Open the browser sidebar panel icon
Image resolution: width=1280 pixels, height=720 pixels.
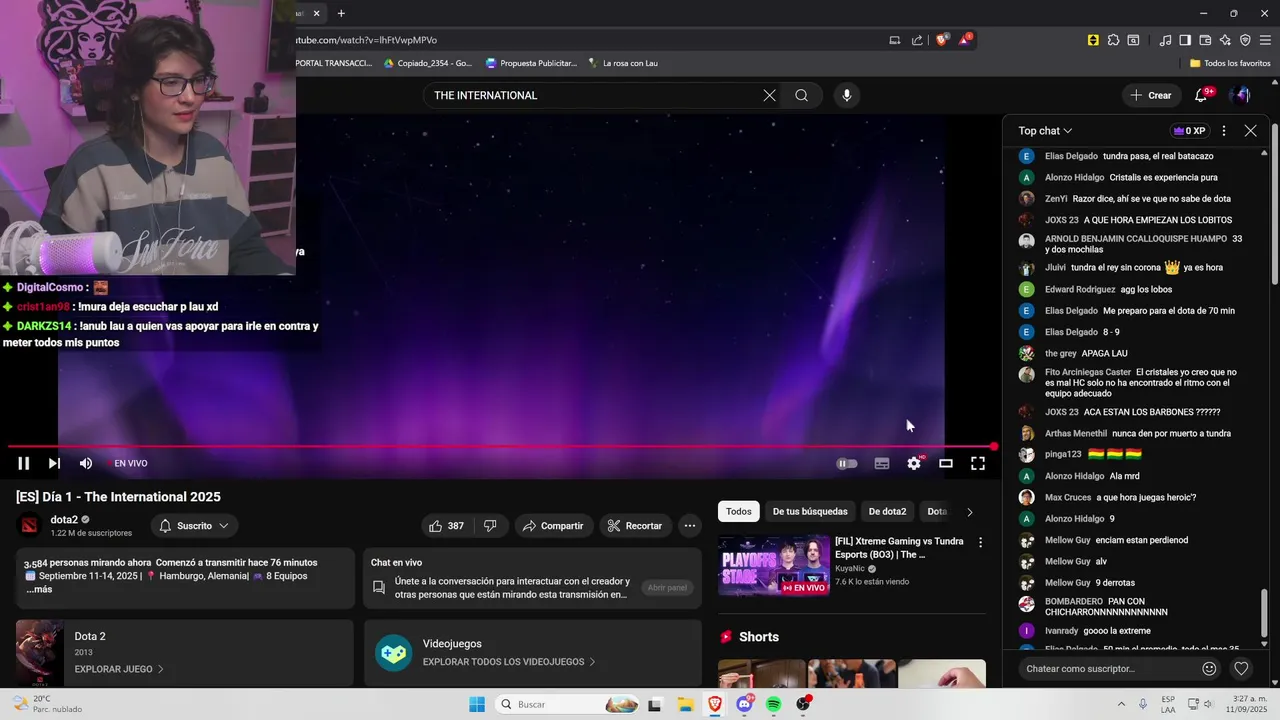tap(1185, 40)
